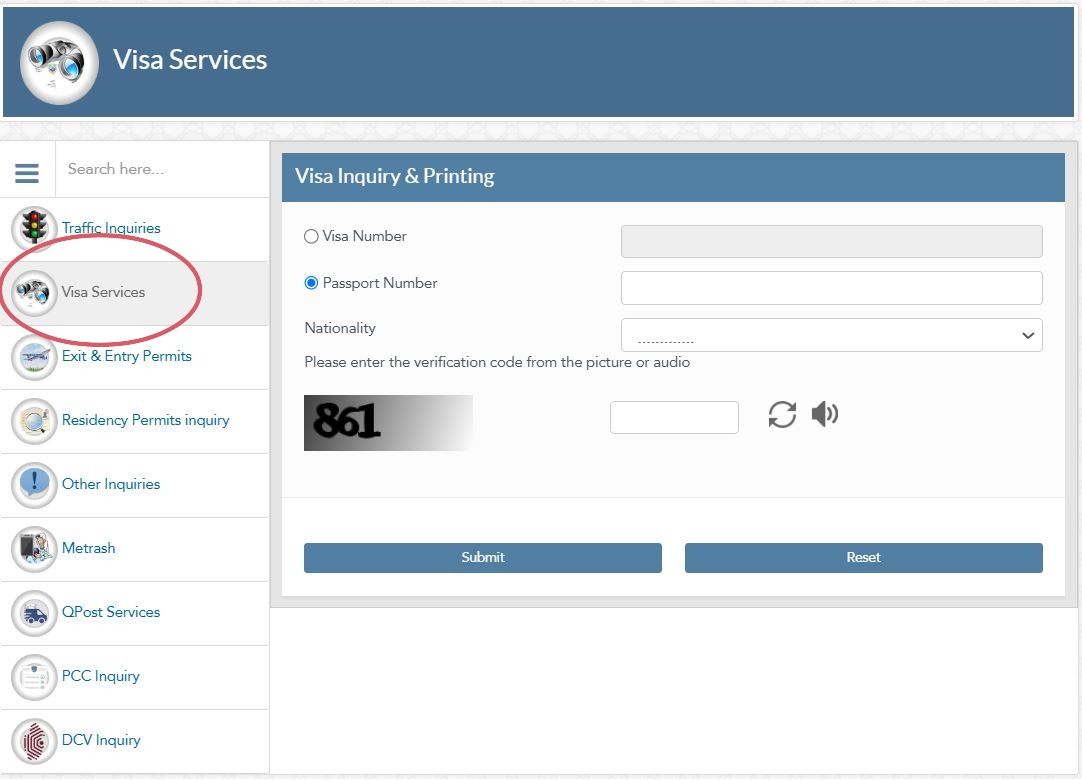The height and width of the screenshot is (780, 1082).
Task: Refresh the verification code image
Action: tap(781, 414)
